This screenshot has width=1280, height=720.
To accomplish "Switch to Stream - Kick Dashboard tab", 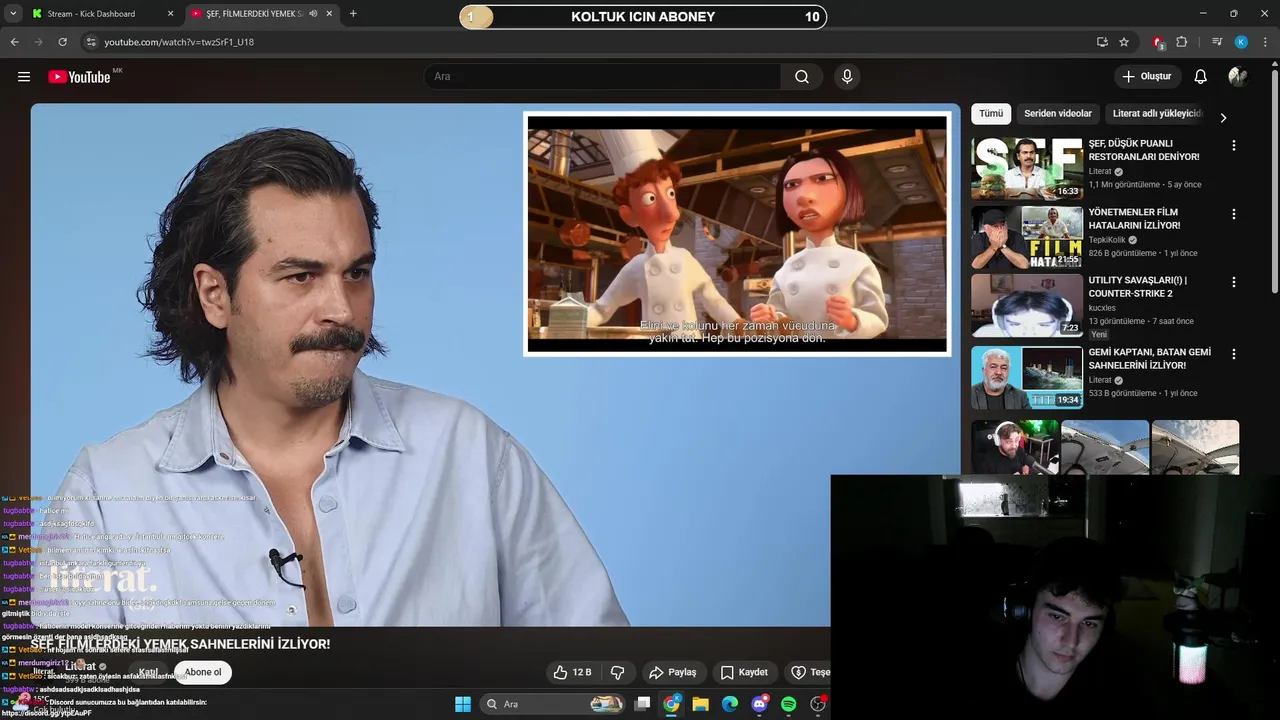I will pyautogui.click(x=101, y=14).
